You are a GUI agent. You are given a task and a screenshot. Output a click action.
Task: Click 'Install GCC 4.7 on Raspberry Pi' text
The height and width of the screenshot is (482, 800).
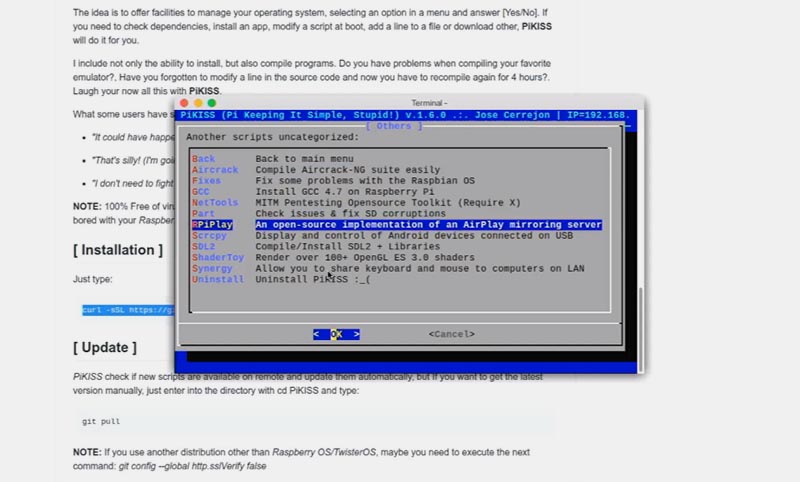345,192
